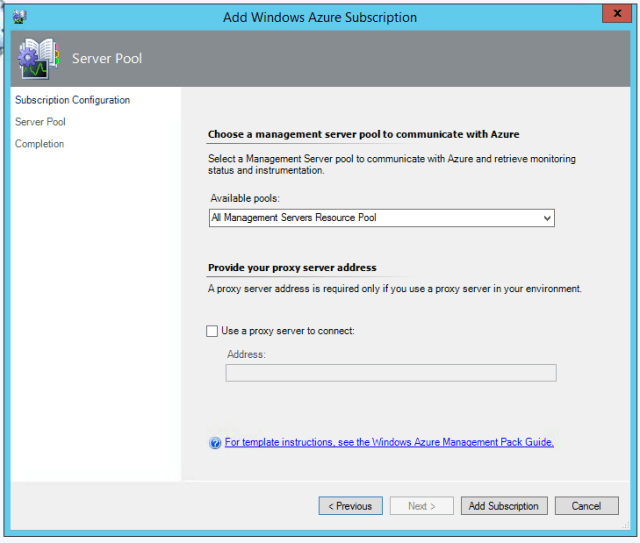Click the Add Subscription button
640x543 pixels.
[504, 506]
